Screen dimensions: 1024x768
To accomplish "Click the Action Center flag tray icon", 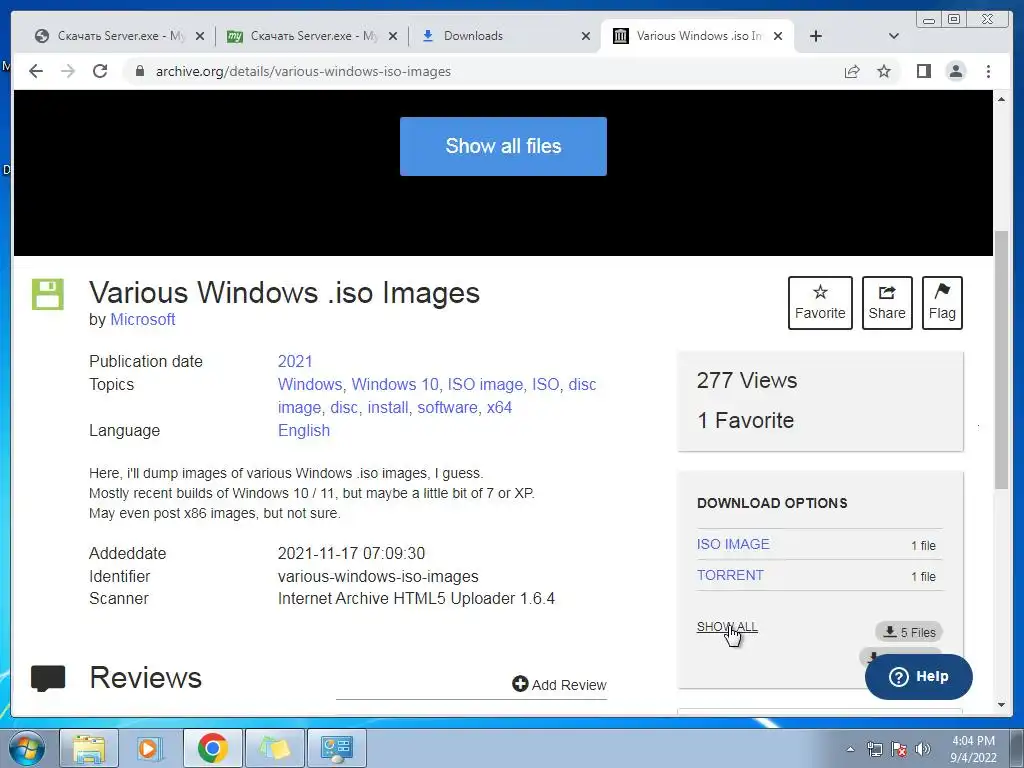I will click(x=899, y=749).
